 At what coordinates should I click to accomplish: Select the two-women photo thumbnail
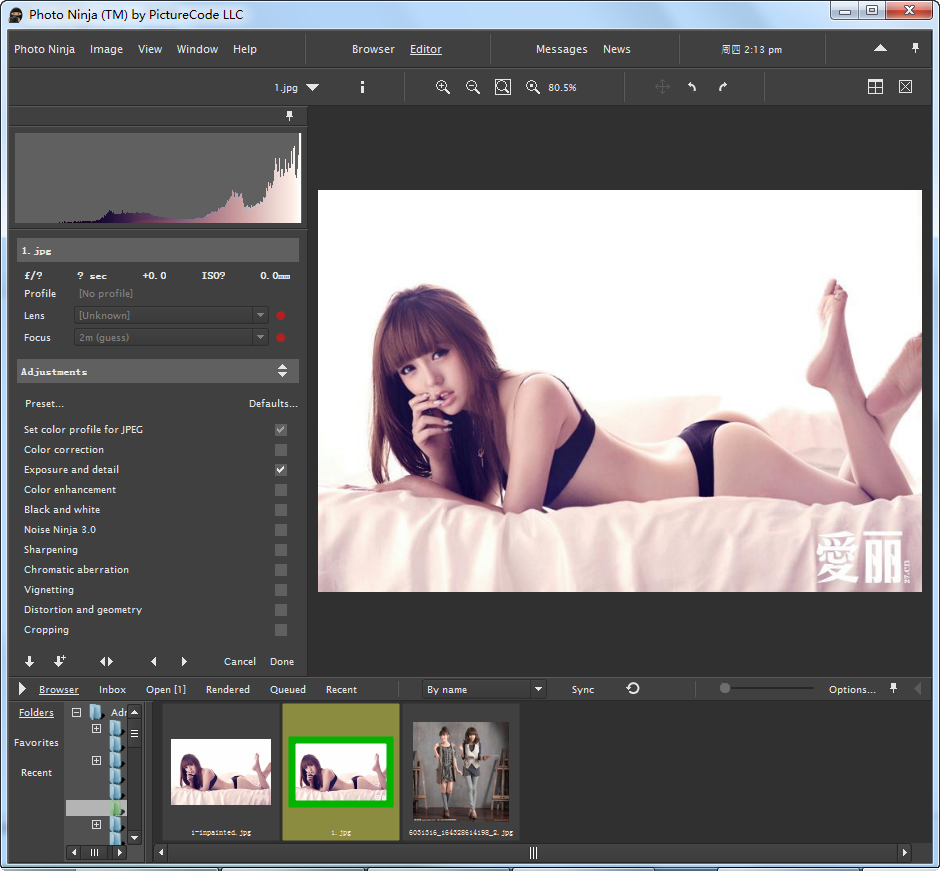pyautogui.click(x=461, y=770)
